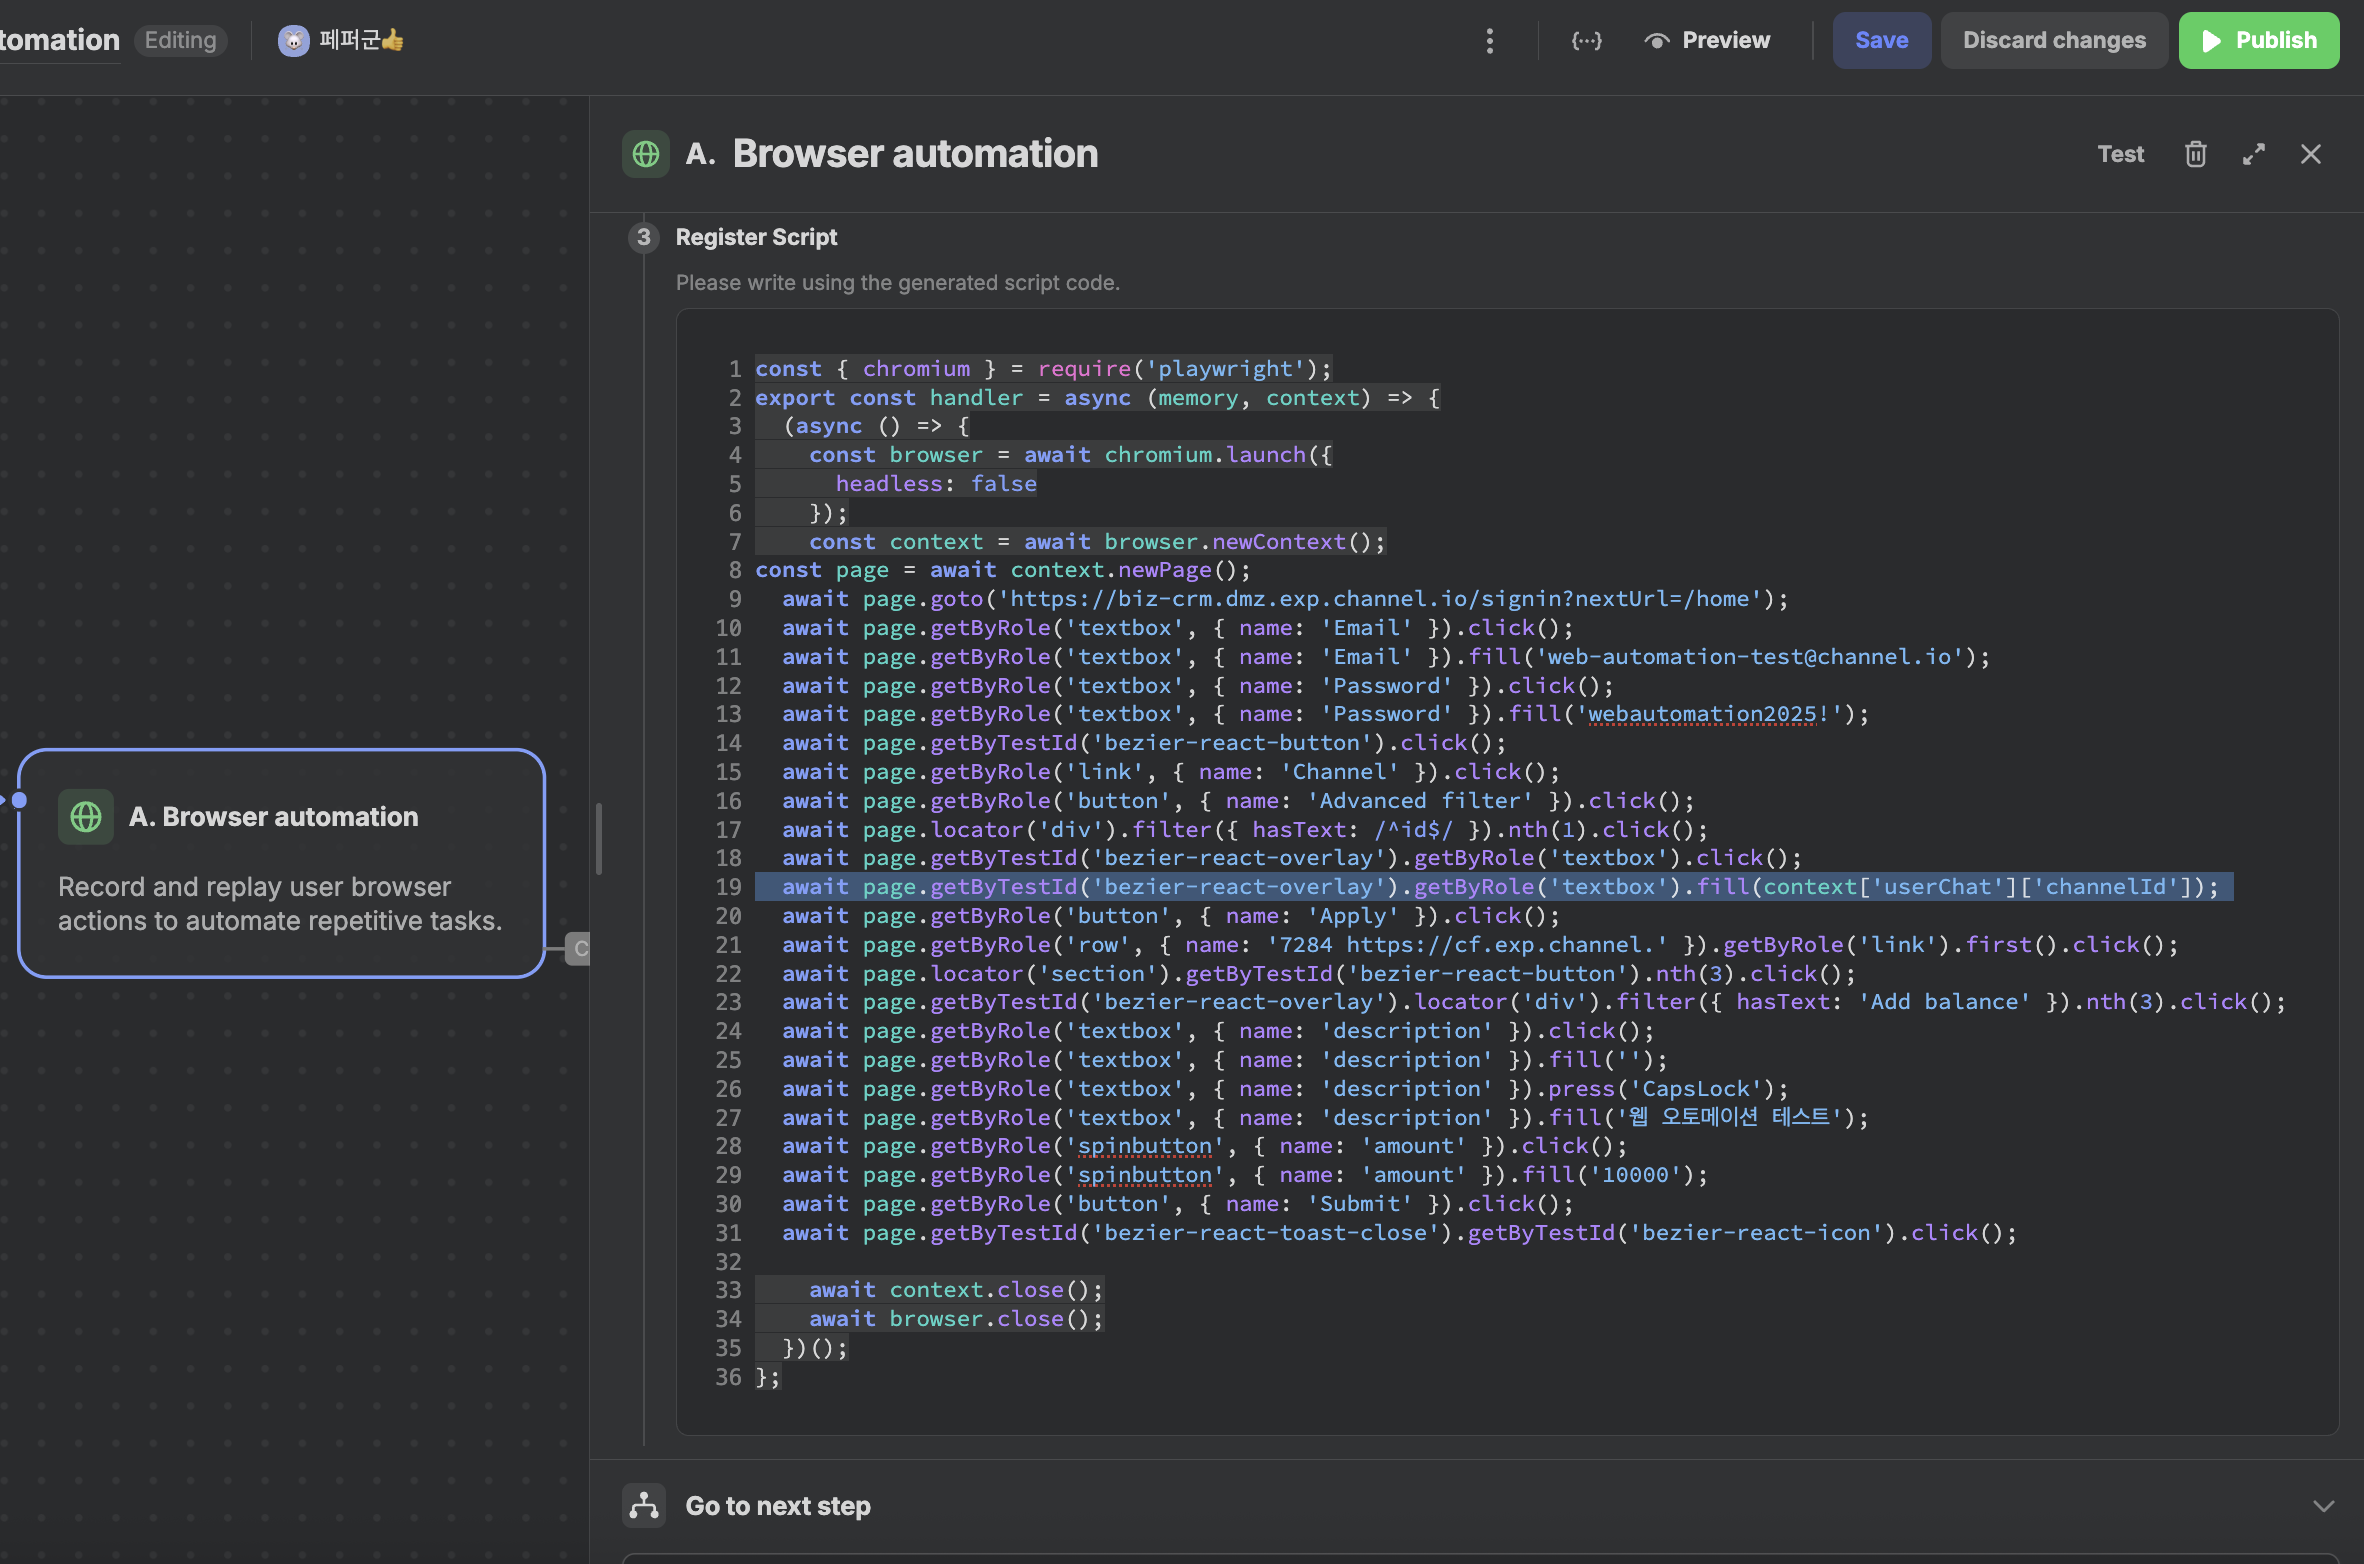
Task: Delete step using trash icon
Action: [2195, 154]
